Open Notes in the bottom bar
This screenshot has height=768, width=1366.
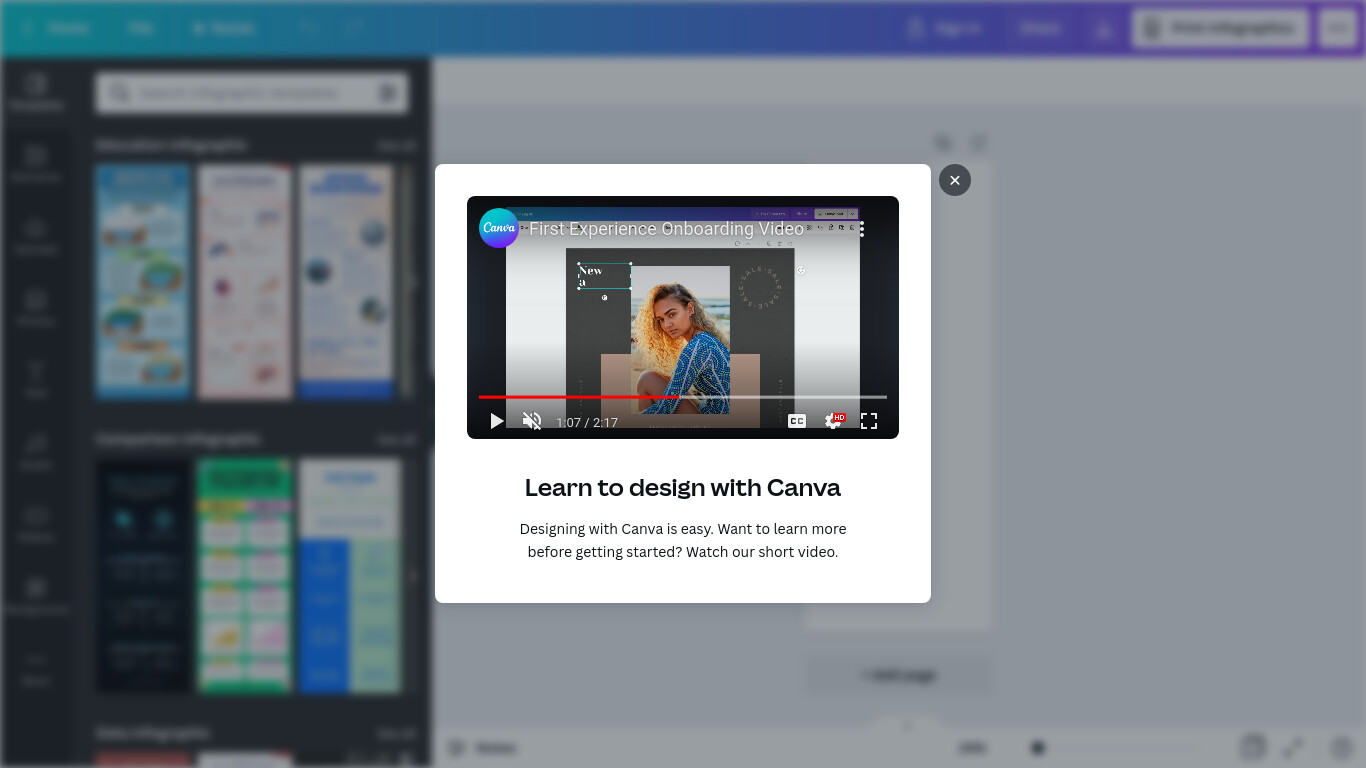point(483,748)
